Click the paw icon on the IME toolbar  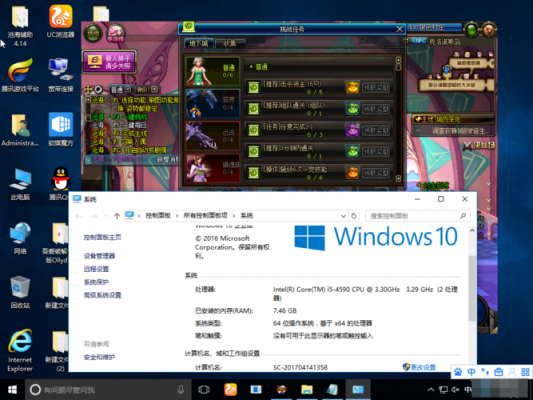(458, 372)
